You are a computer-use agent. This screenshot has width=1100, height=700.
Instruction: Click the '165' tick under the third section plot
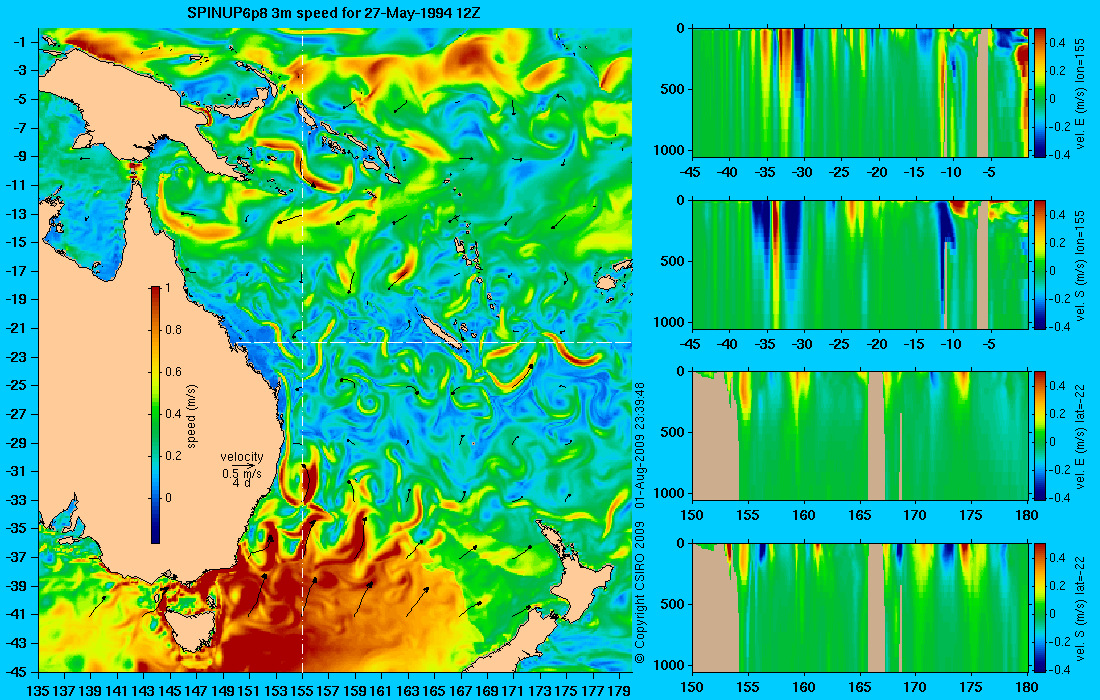pyautogui.click(x=860, y=515)
